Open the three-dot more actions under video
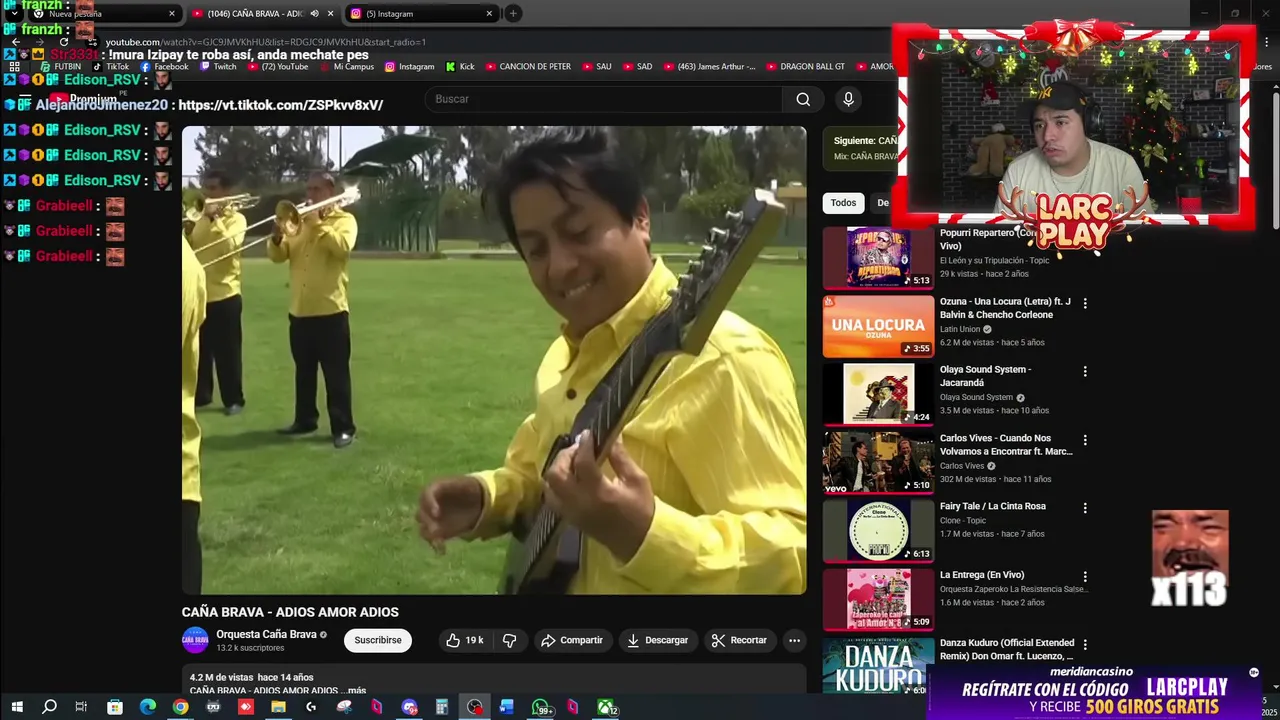The height and width of the screenshot is (720, 1280). coord(794,640)
